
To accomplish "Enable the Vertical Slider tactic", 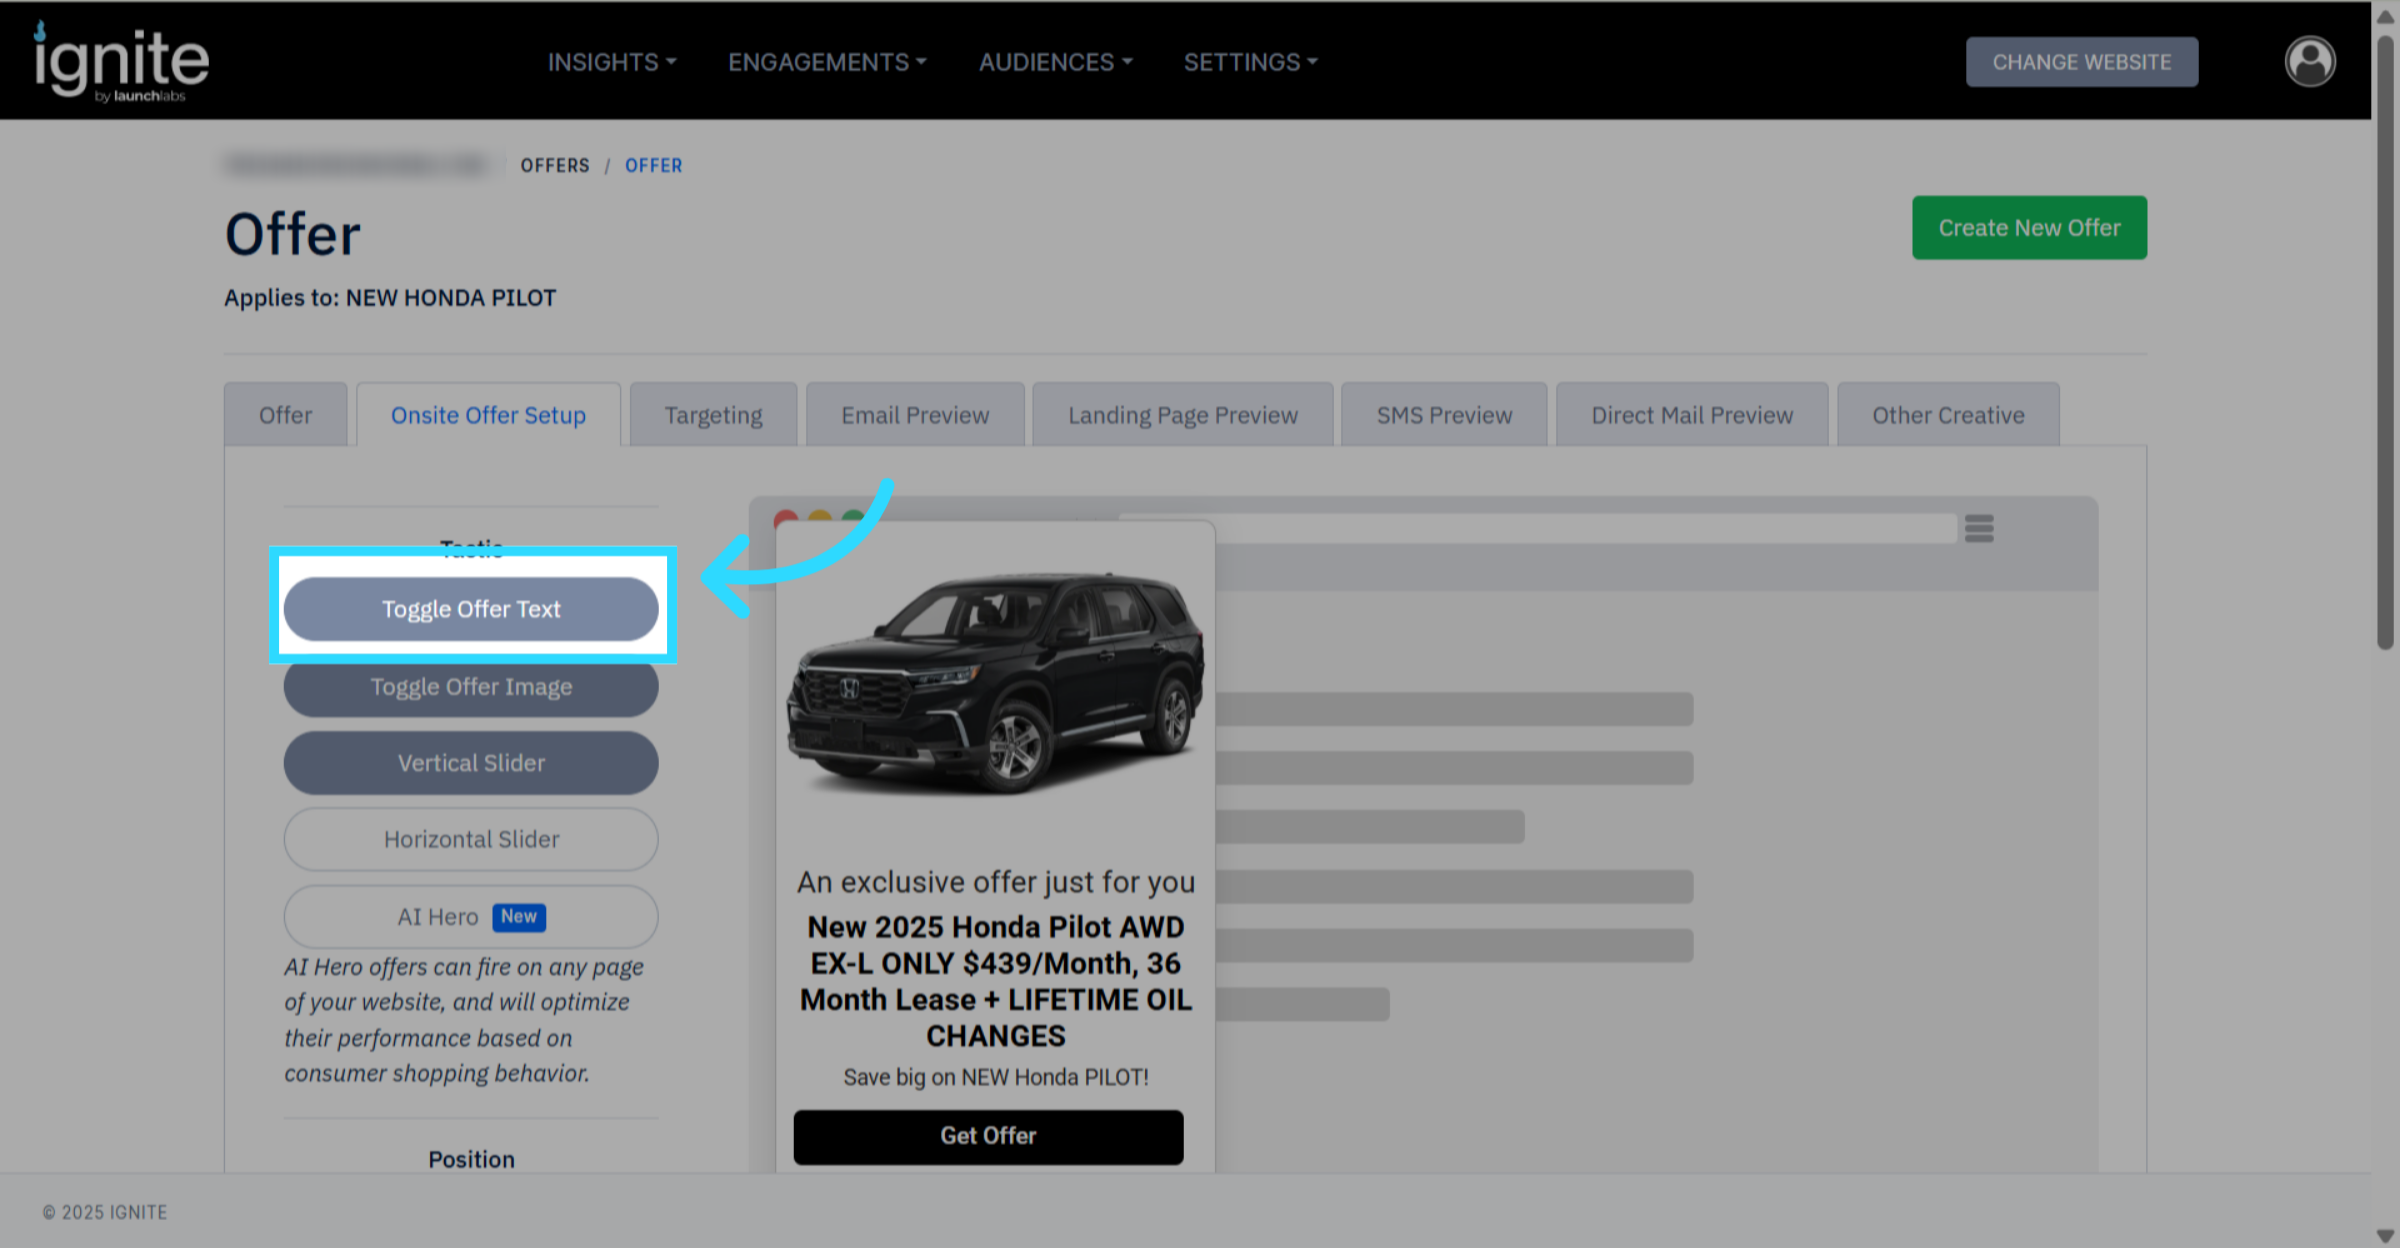I will pyautogui.click(x=471, y=763).
